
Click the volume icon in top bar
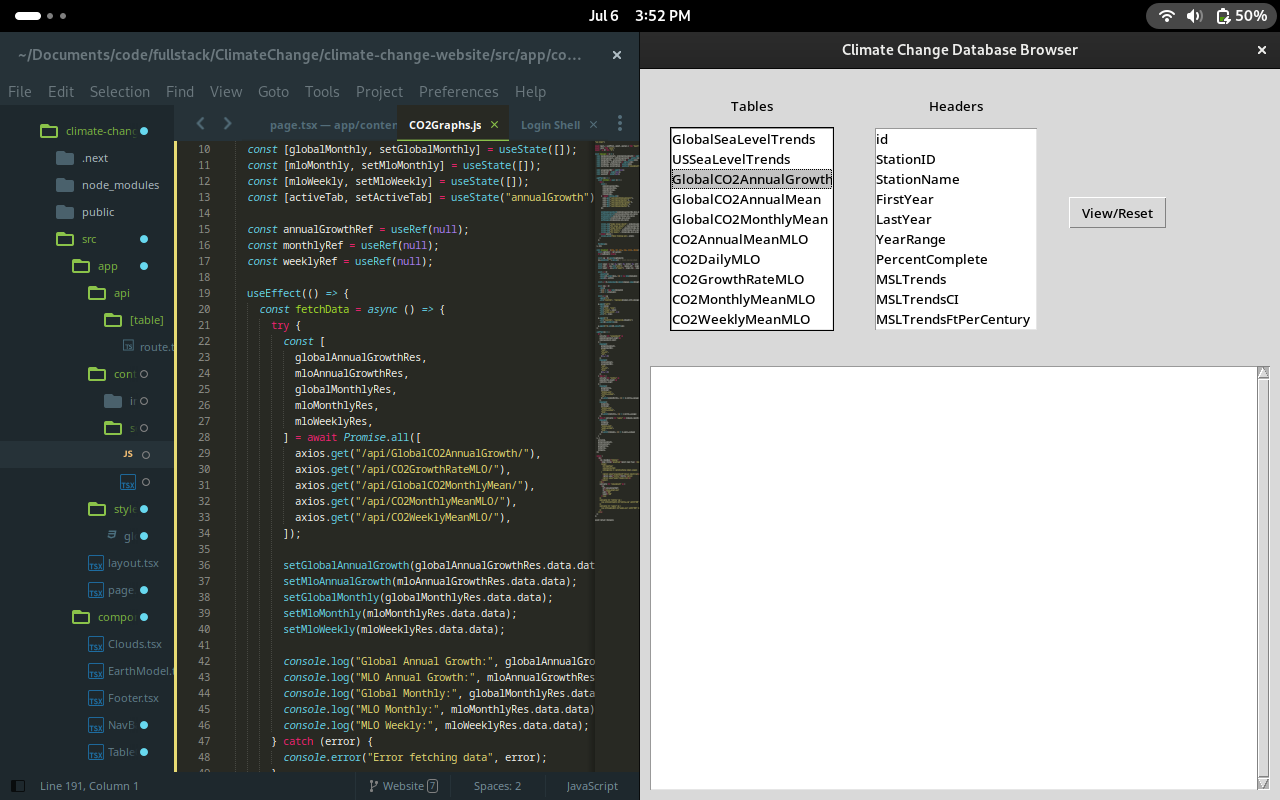tap(1194, 15)
